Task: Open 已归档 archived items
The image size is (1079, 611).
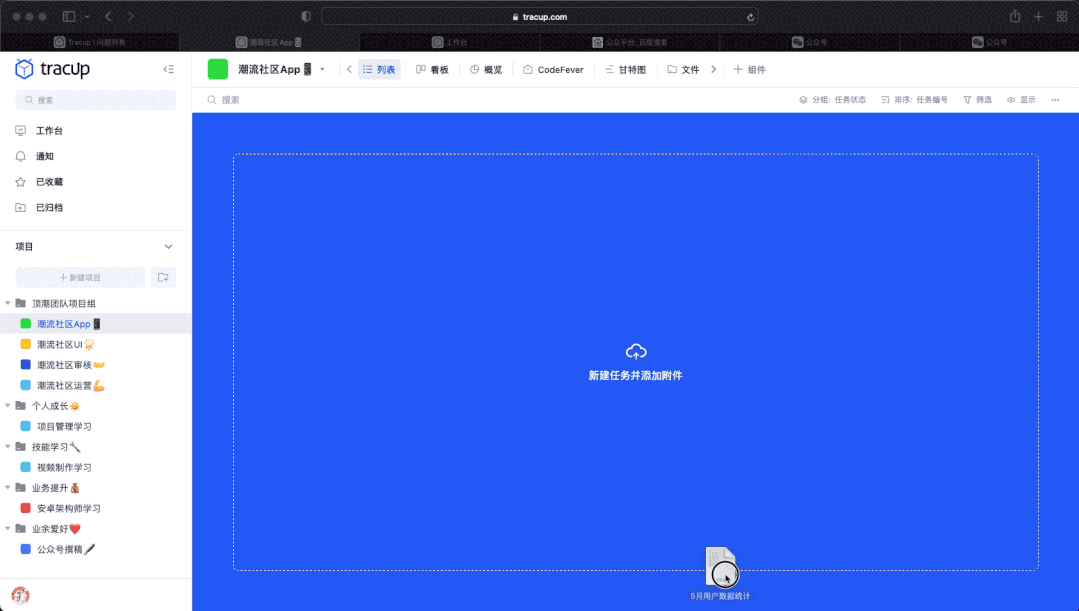Action: [x=21, y=207]
